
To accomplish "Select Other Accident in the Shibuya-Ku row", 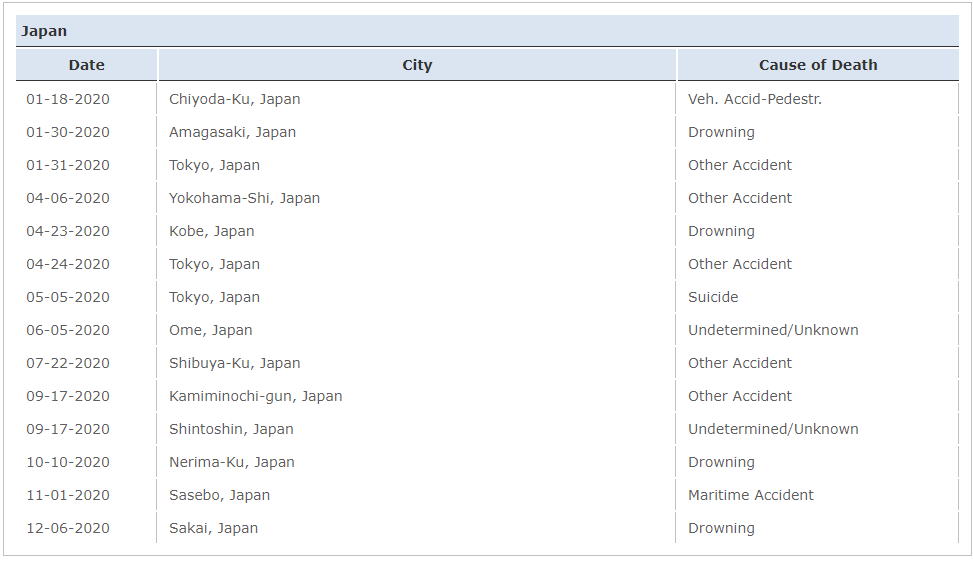I will (740, 363).
